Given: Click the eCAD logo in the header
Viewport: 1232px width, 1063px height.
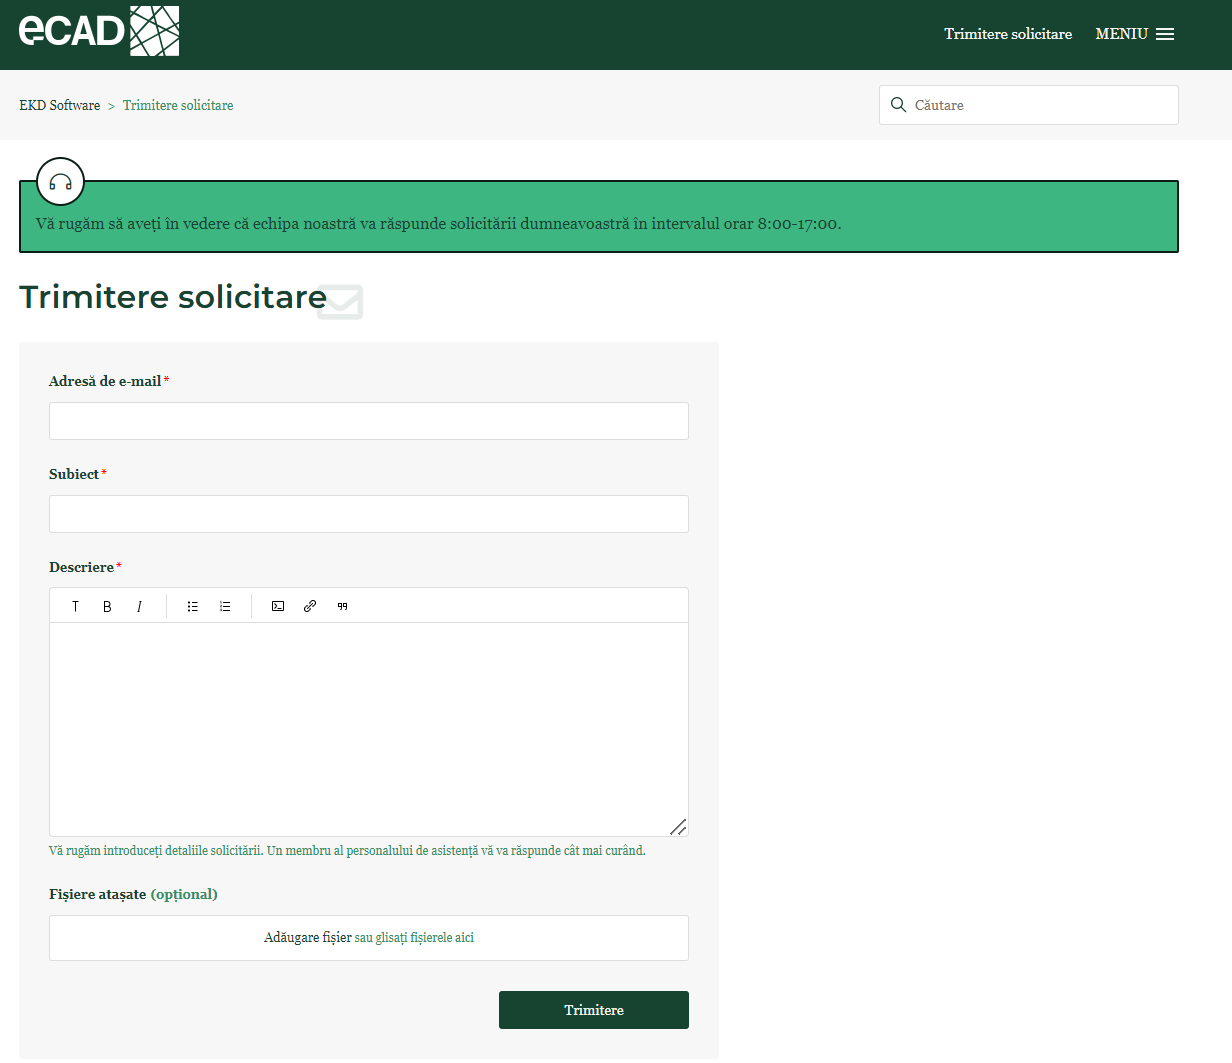Looking at the screenshot, I should pyautogui.click(x=99, y=31).
